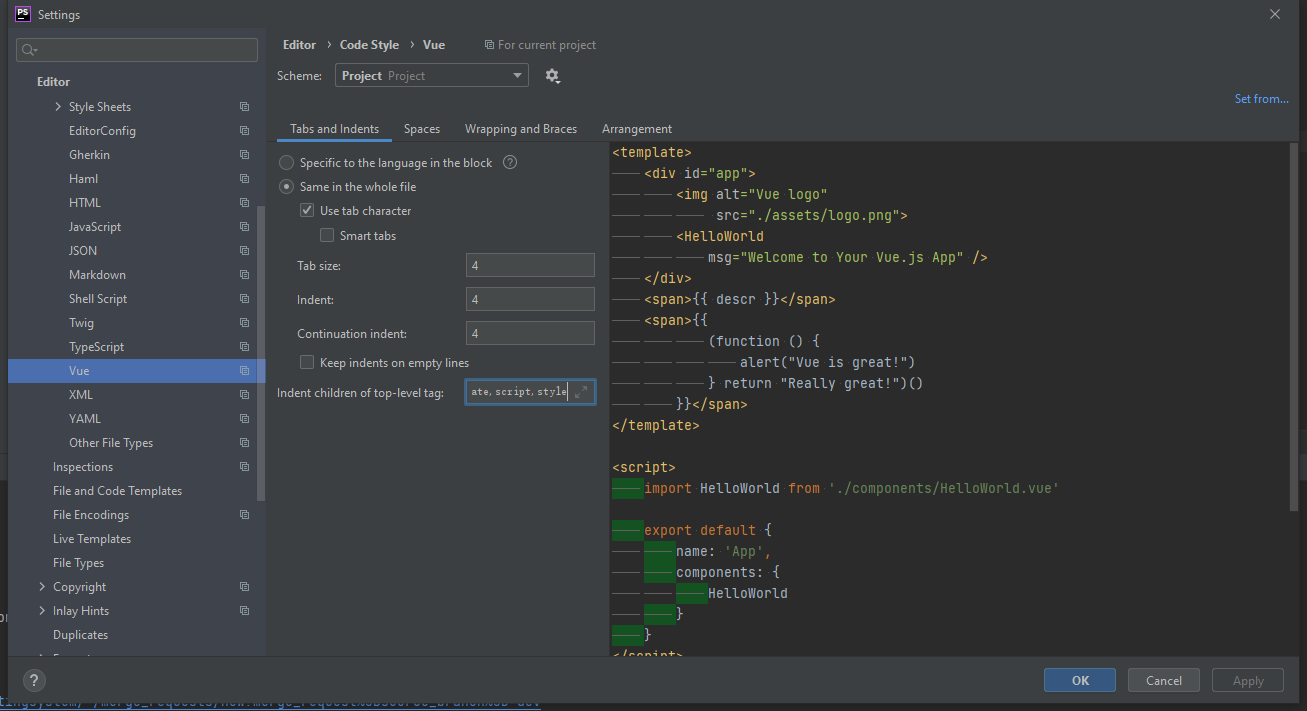
Task: Click project-level icon beside JavaScript
Action: (244, 227)
